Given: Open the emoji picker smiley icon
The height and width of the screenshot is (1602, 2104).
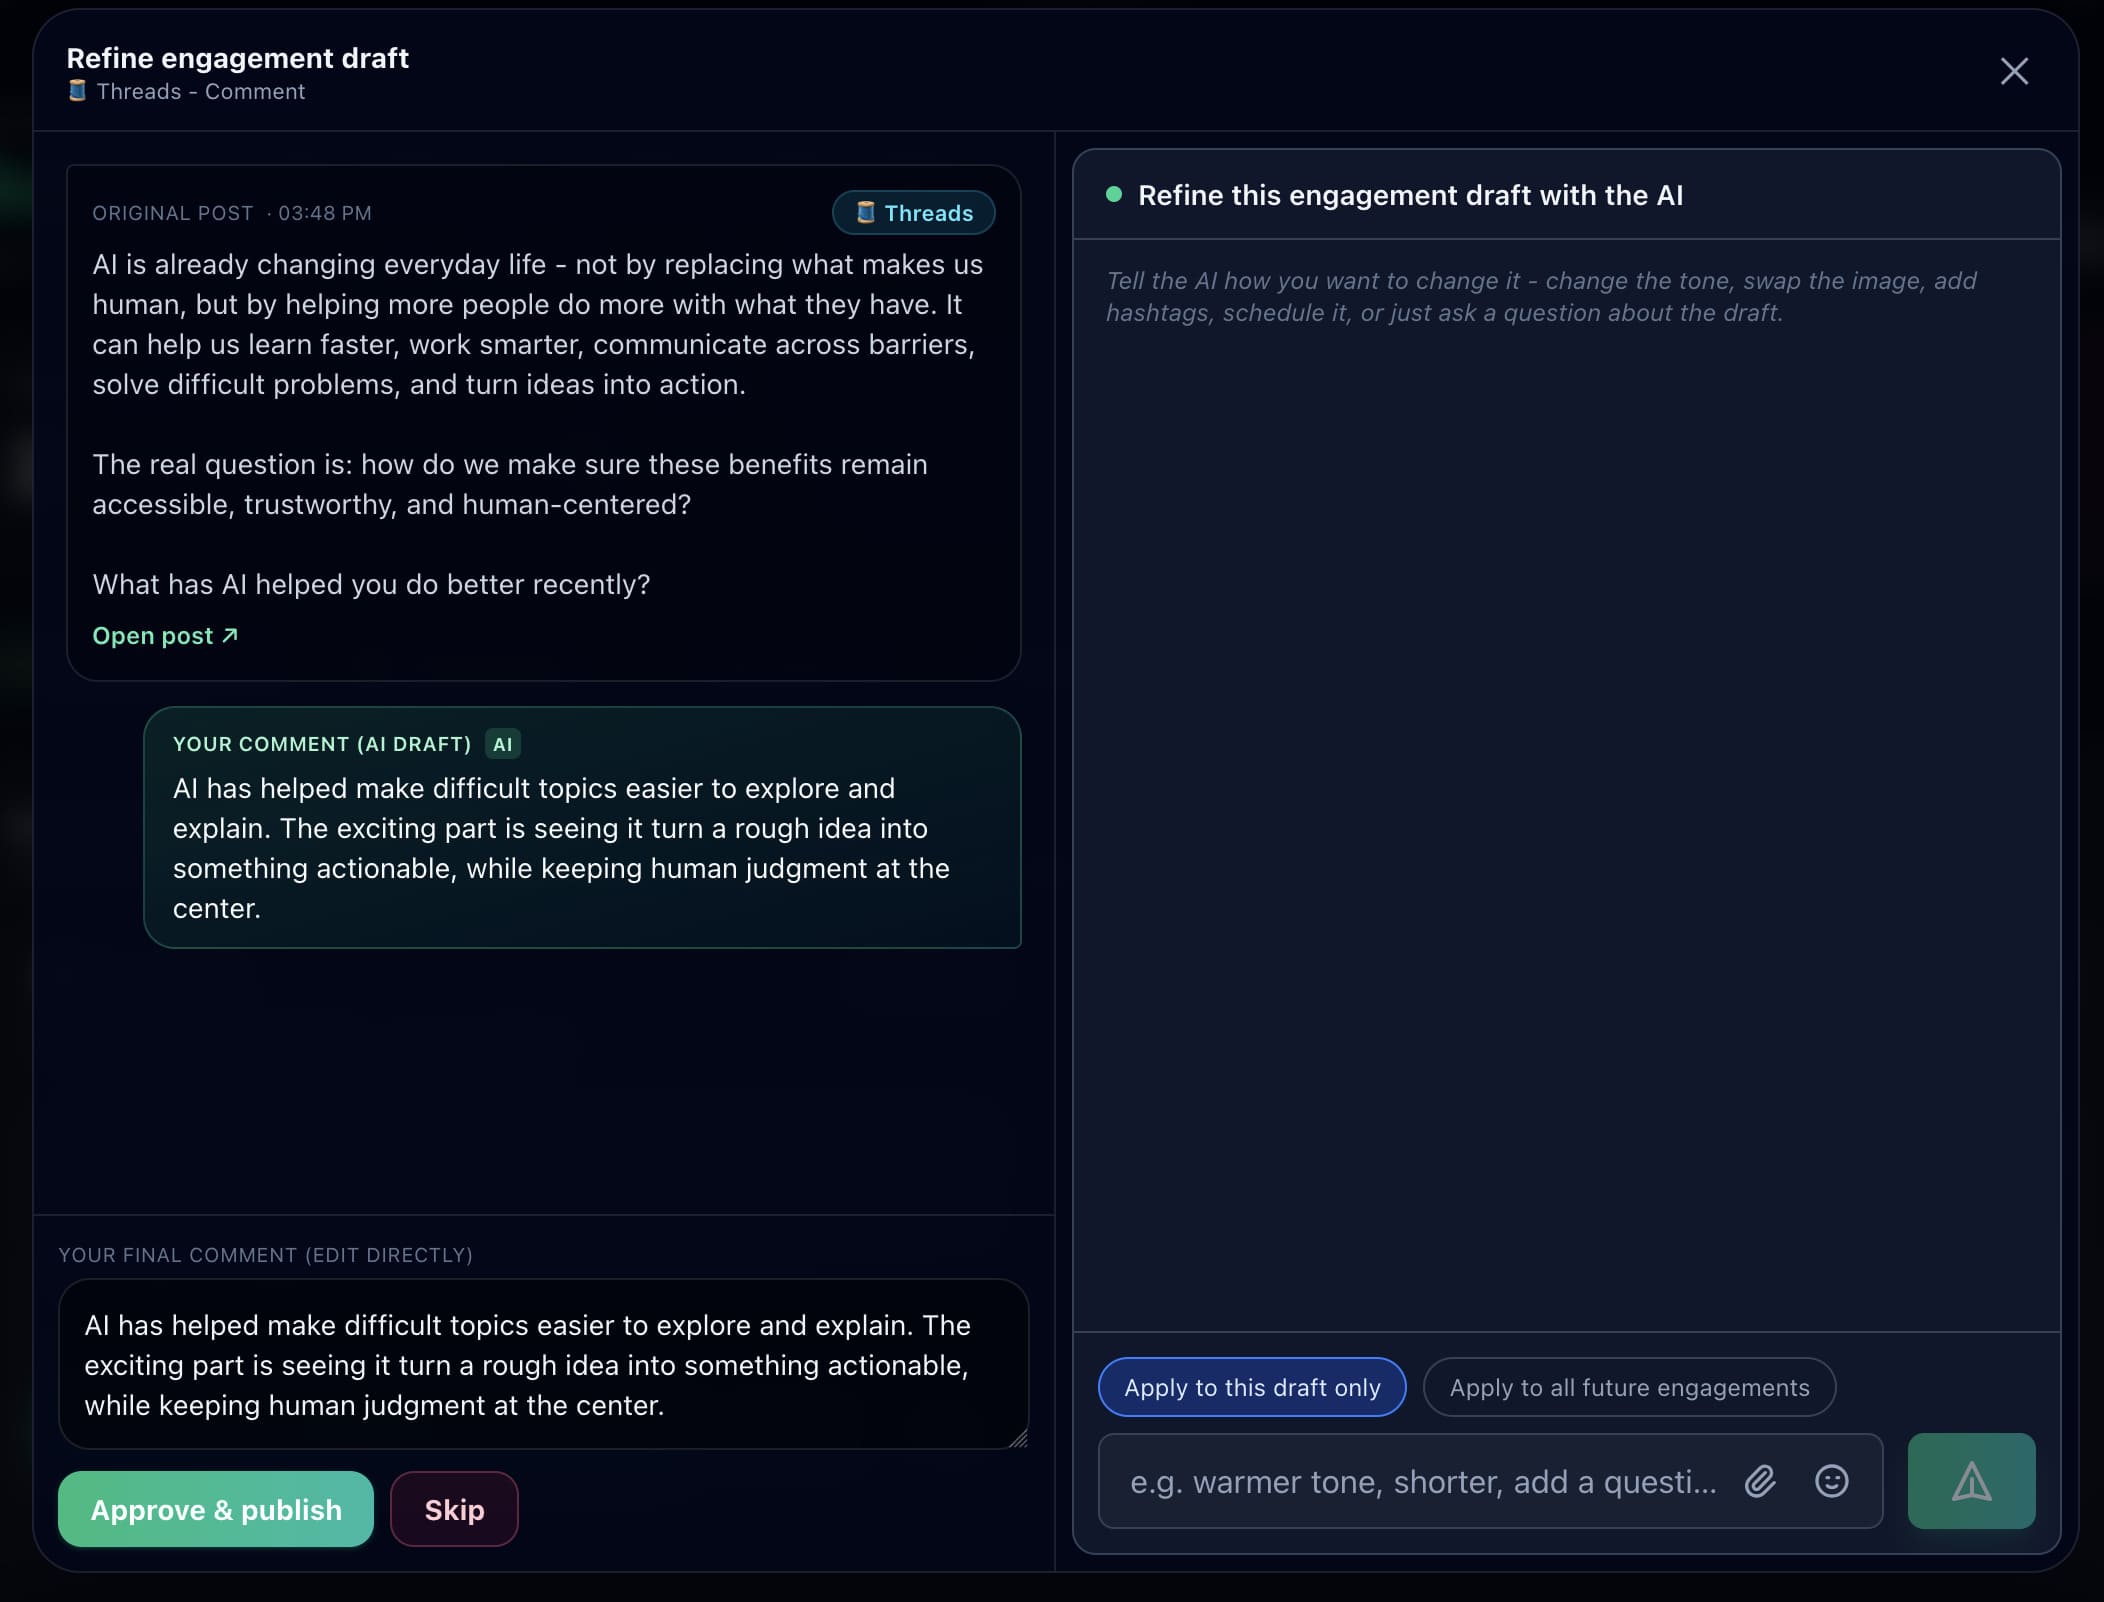Looking at the screenshot, I should (1832, 1481).
